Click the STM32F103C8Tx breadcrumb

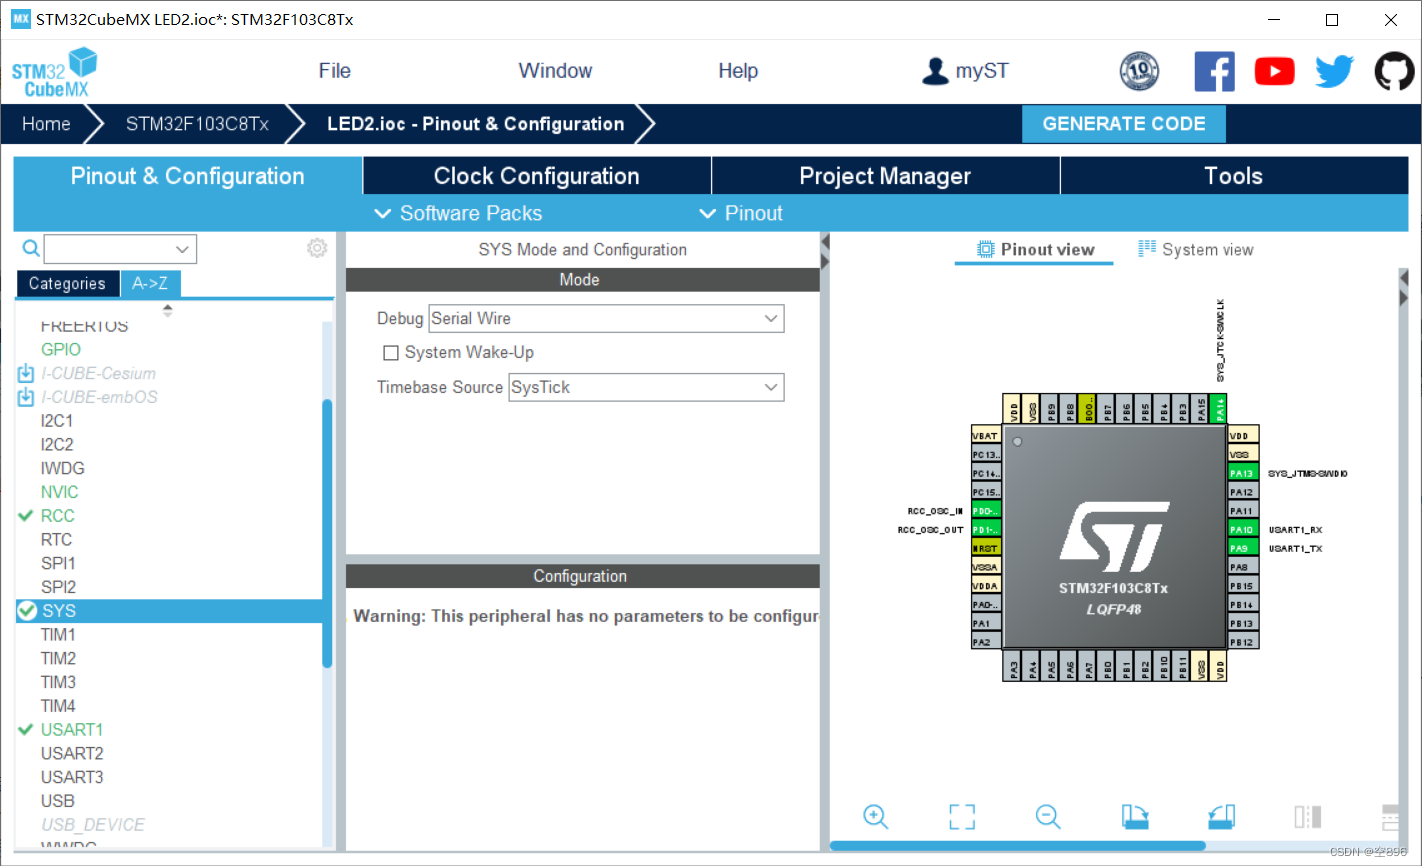pos(197,124)
